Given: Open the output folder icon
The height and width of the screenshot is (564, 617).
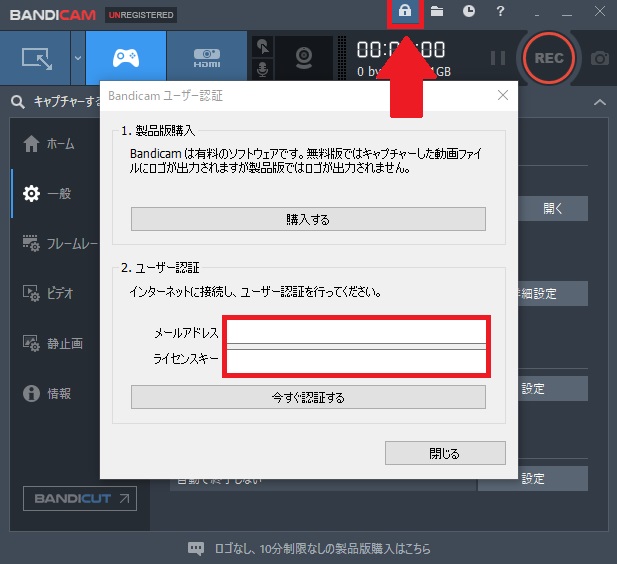Looking at the screenshot, I should [437, 11].
